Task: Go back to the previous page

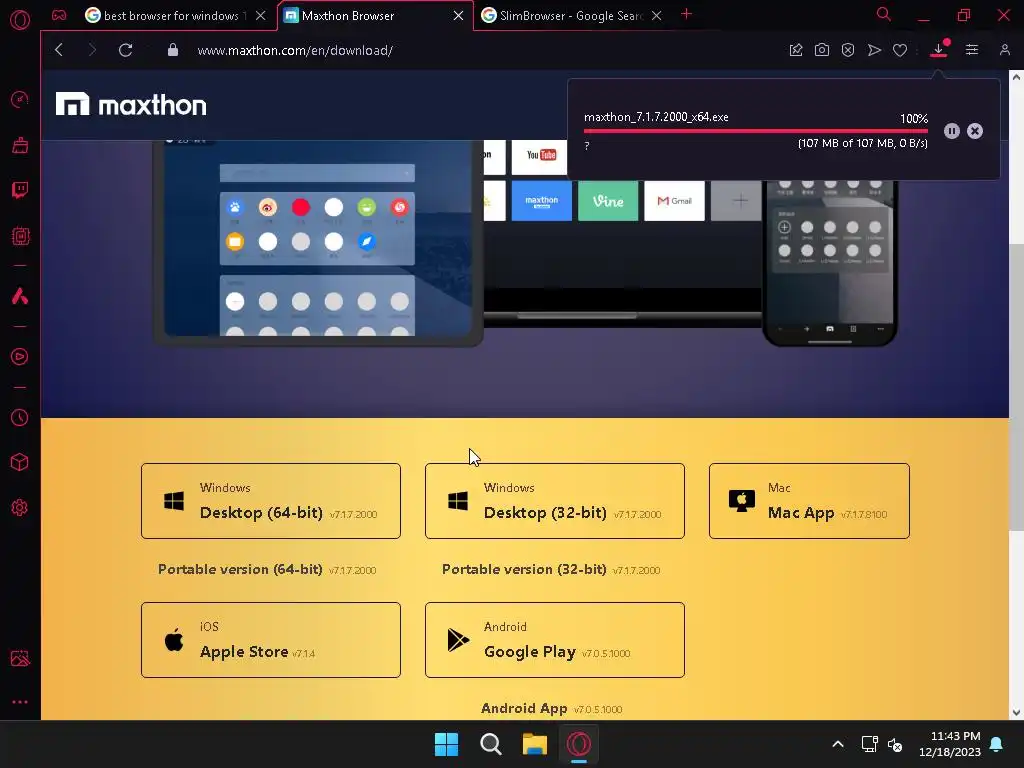Action: coord(59,50)
